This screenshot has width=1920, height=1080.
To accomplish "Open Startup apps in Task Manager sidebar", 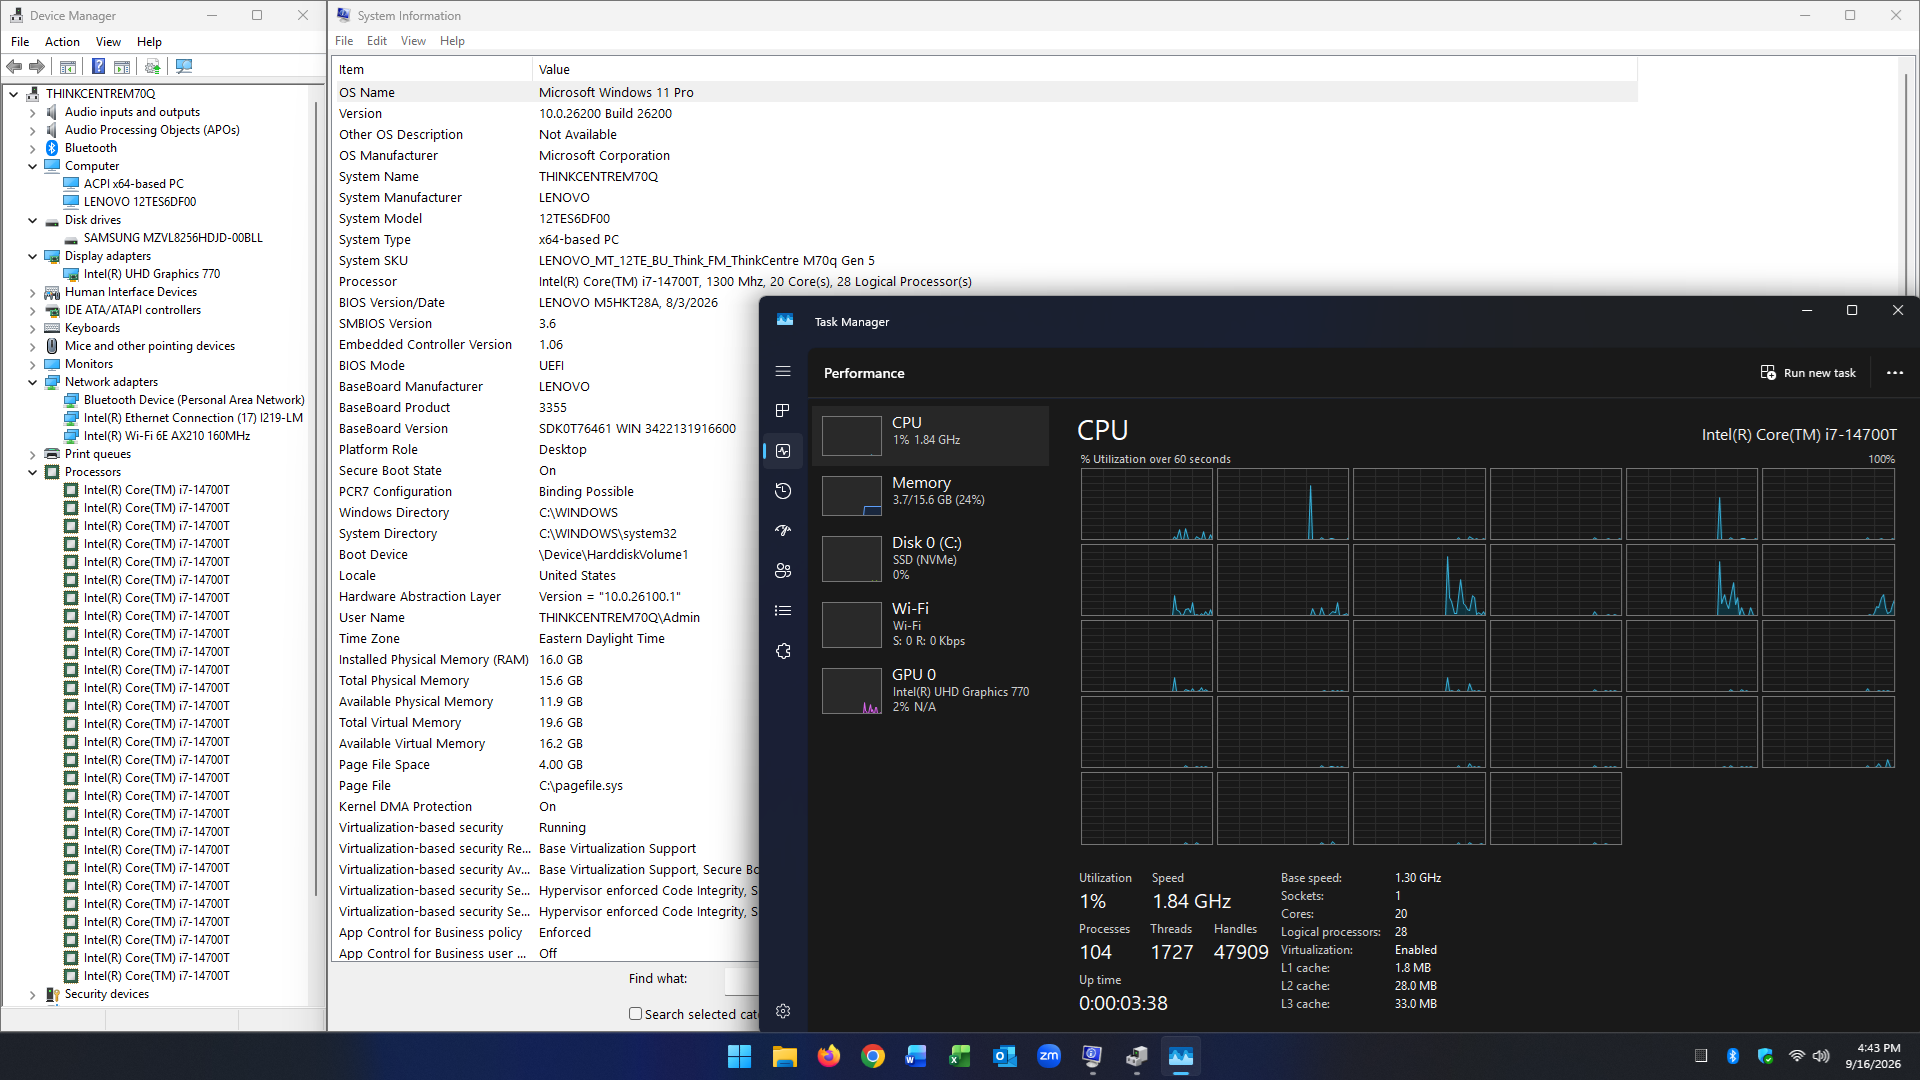I will click(783, 531).
